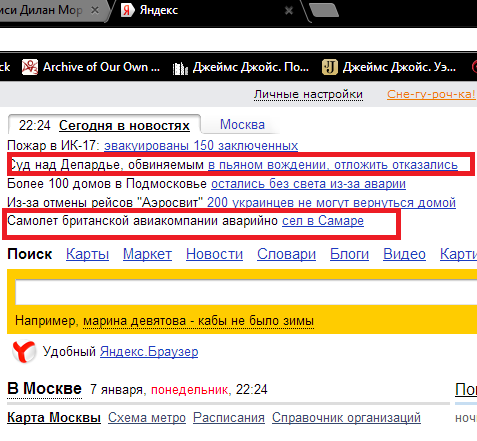
Task: Open Личные настройки
Action: pyautogui.click(x=308, y=95)
